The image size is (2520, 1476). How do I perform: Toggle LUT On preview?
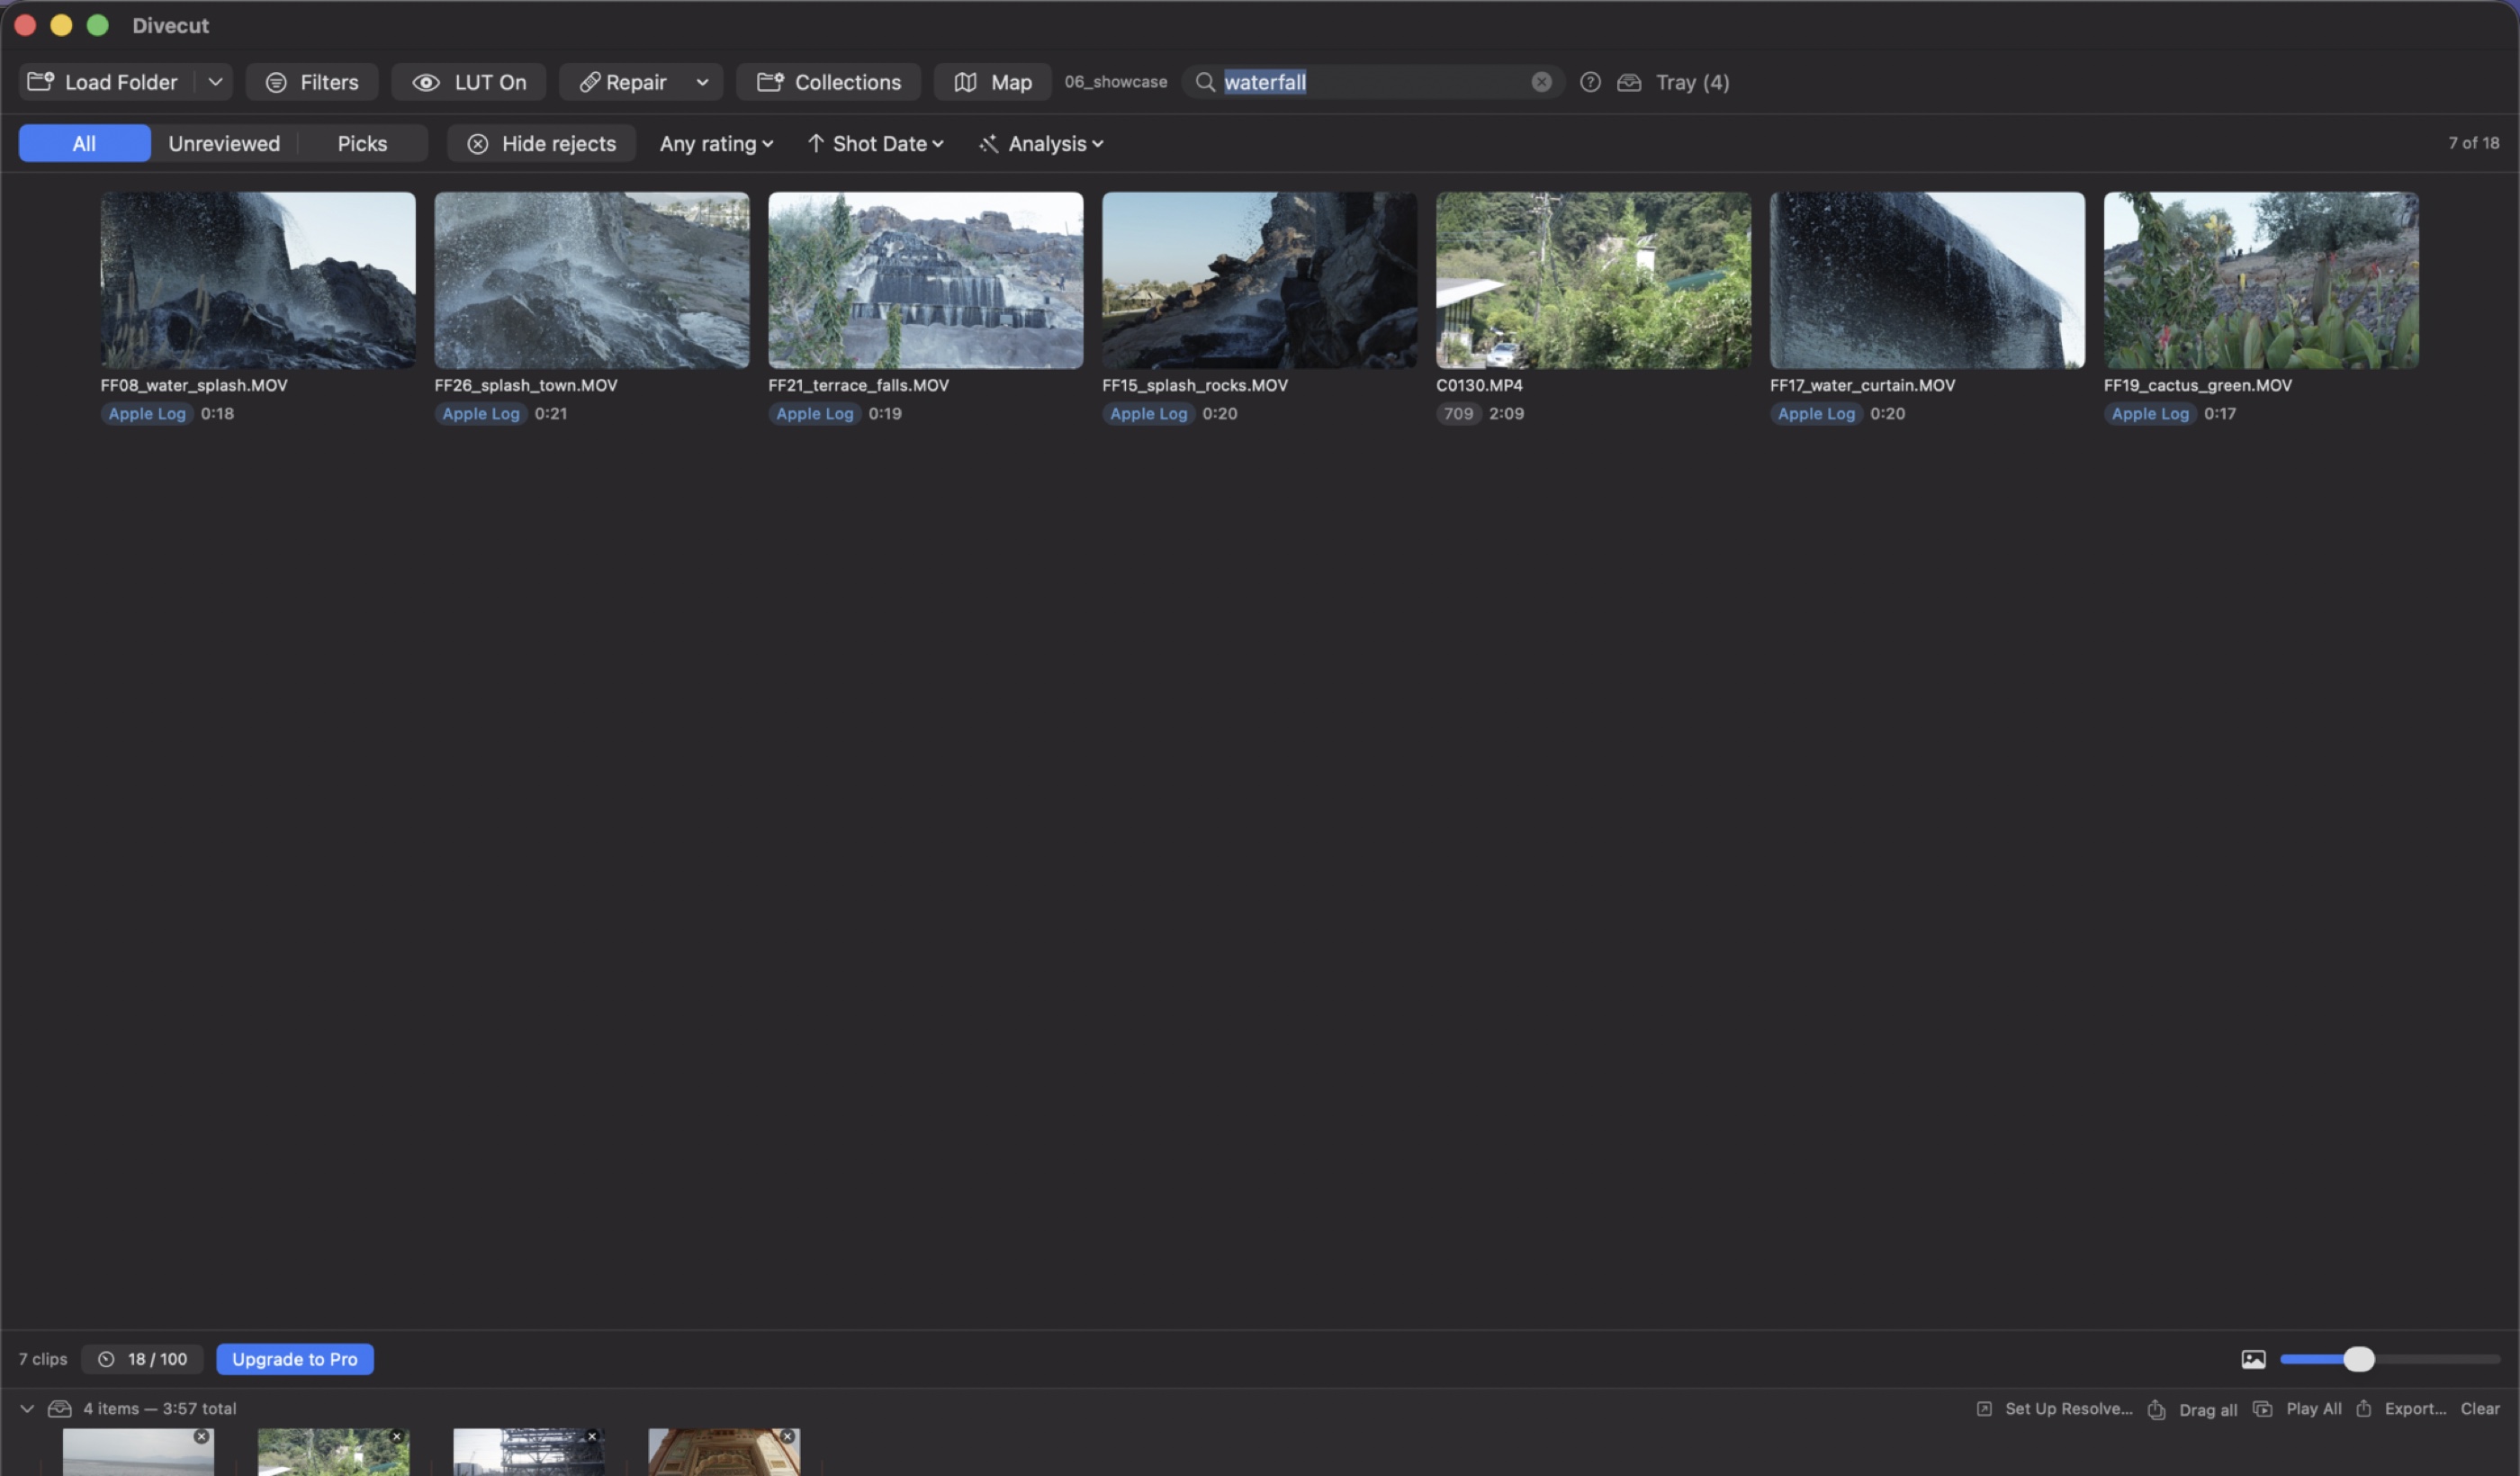[469, 82]
